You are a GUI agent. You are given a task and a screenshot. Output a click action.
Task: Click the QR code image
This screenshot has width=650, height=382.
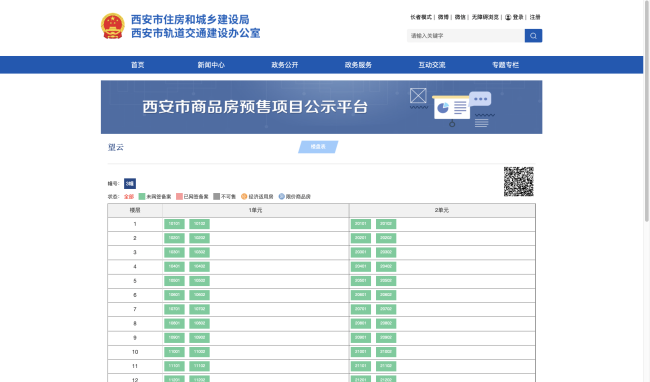tap(519, 181)
